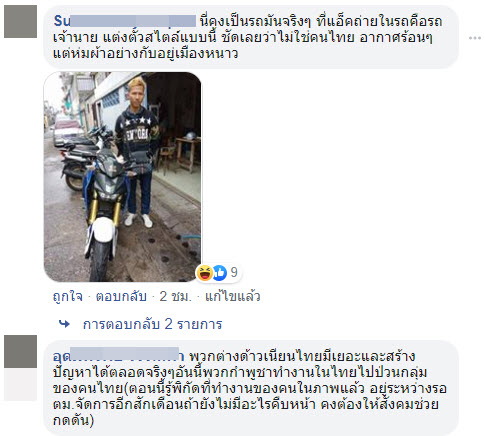The height and width of the screenshot is (436, 485).
Task: Click the blond man standing in the attached photo
Action: pyautogui.click(x=138, y=152)
